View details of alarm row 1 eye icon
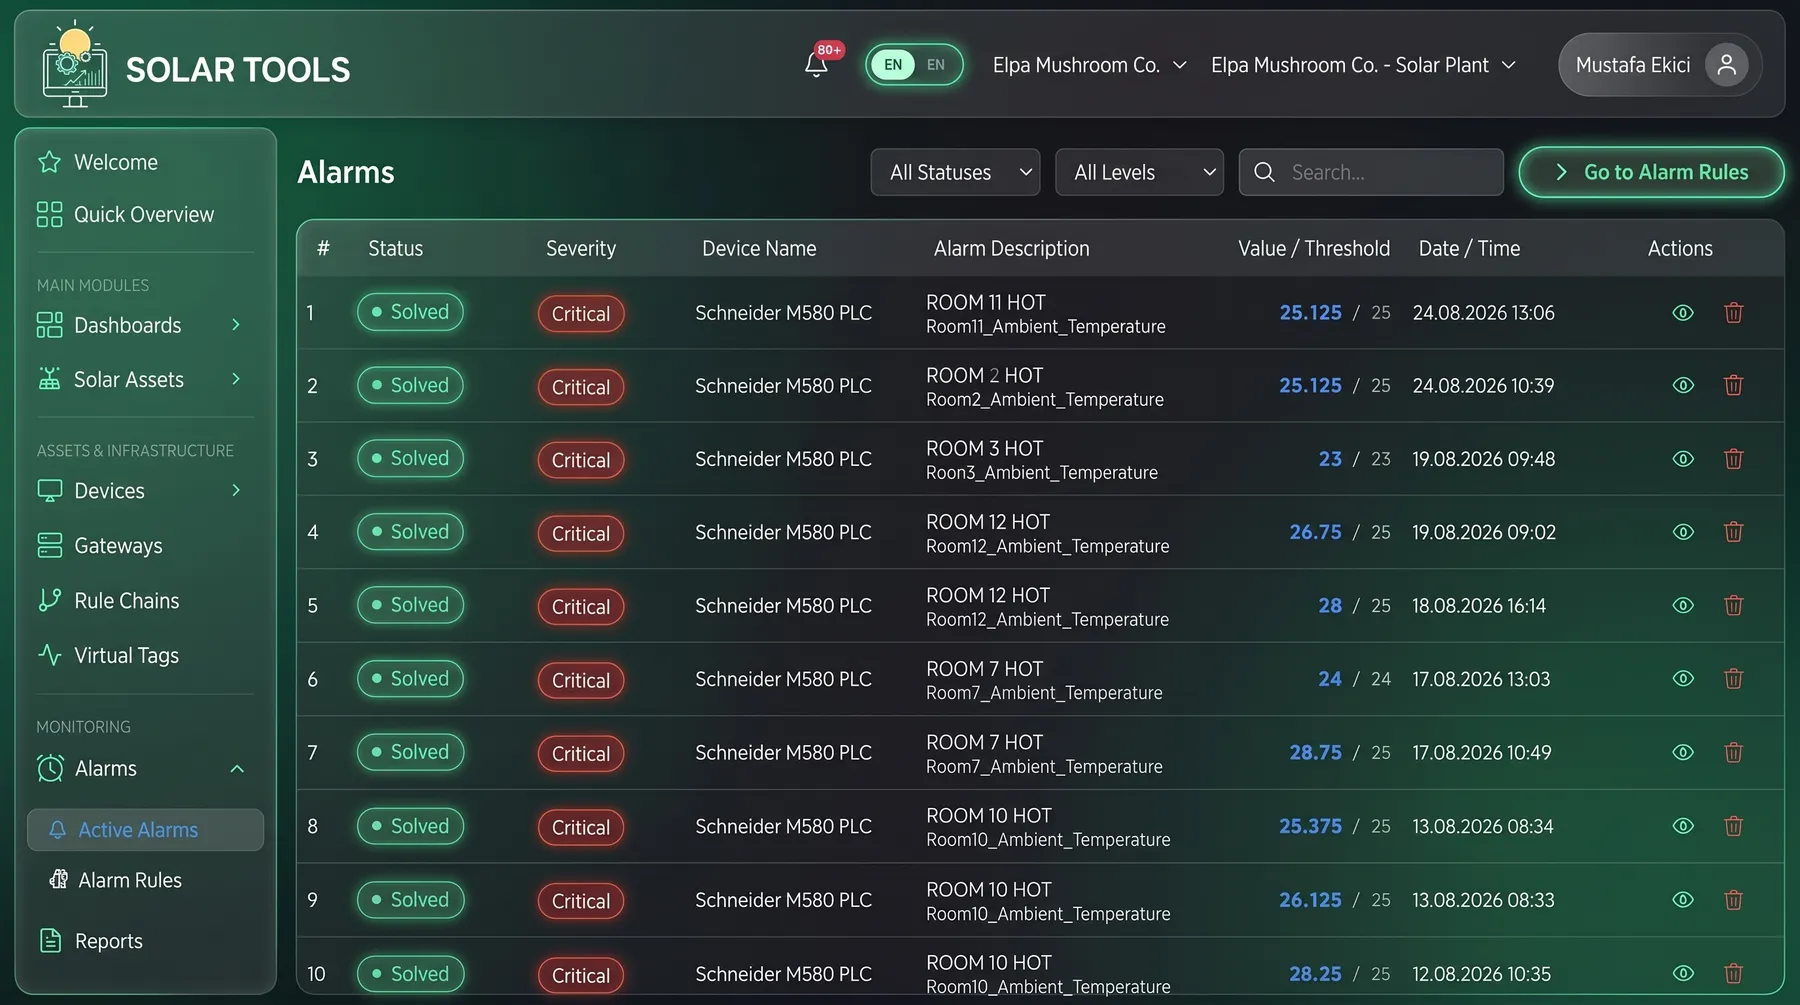Image resolution: width=1800 pixels, height=1005 pixels. pos(1683,313)
